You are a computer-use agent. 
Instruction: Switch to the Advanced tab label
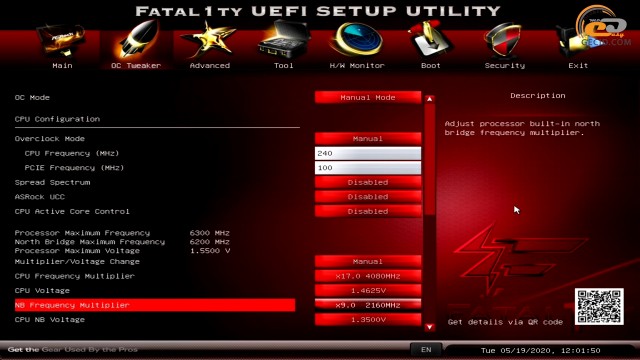(210, 66)
